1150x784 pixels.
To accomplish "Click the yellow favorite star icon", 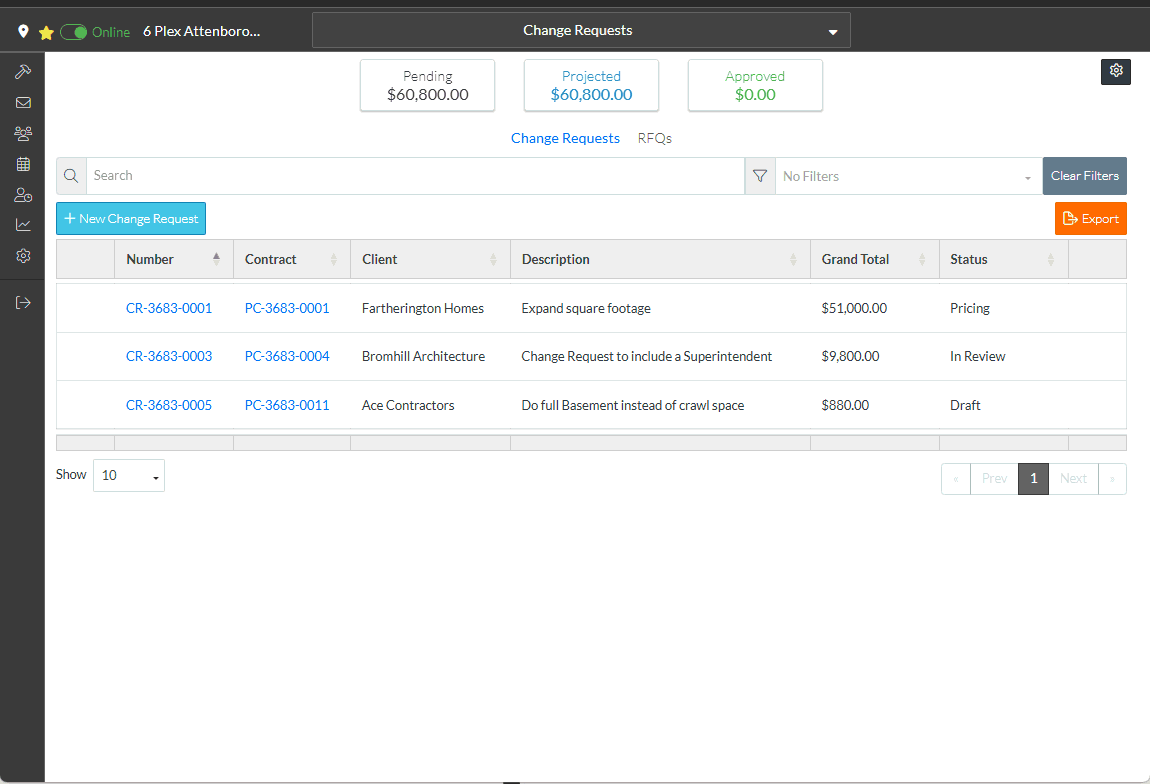I will click(46, 32).
